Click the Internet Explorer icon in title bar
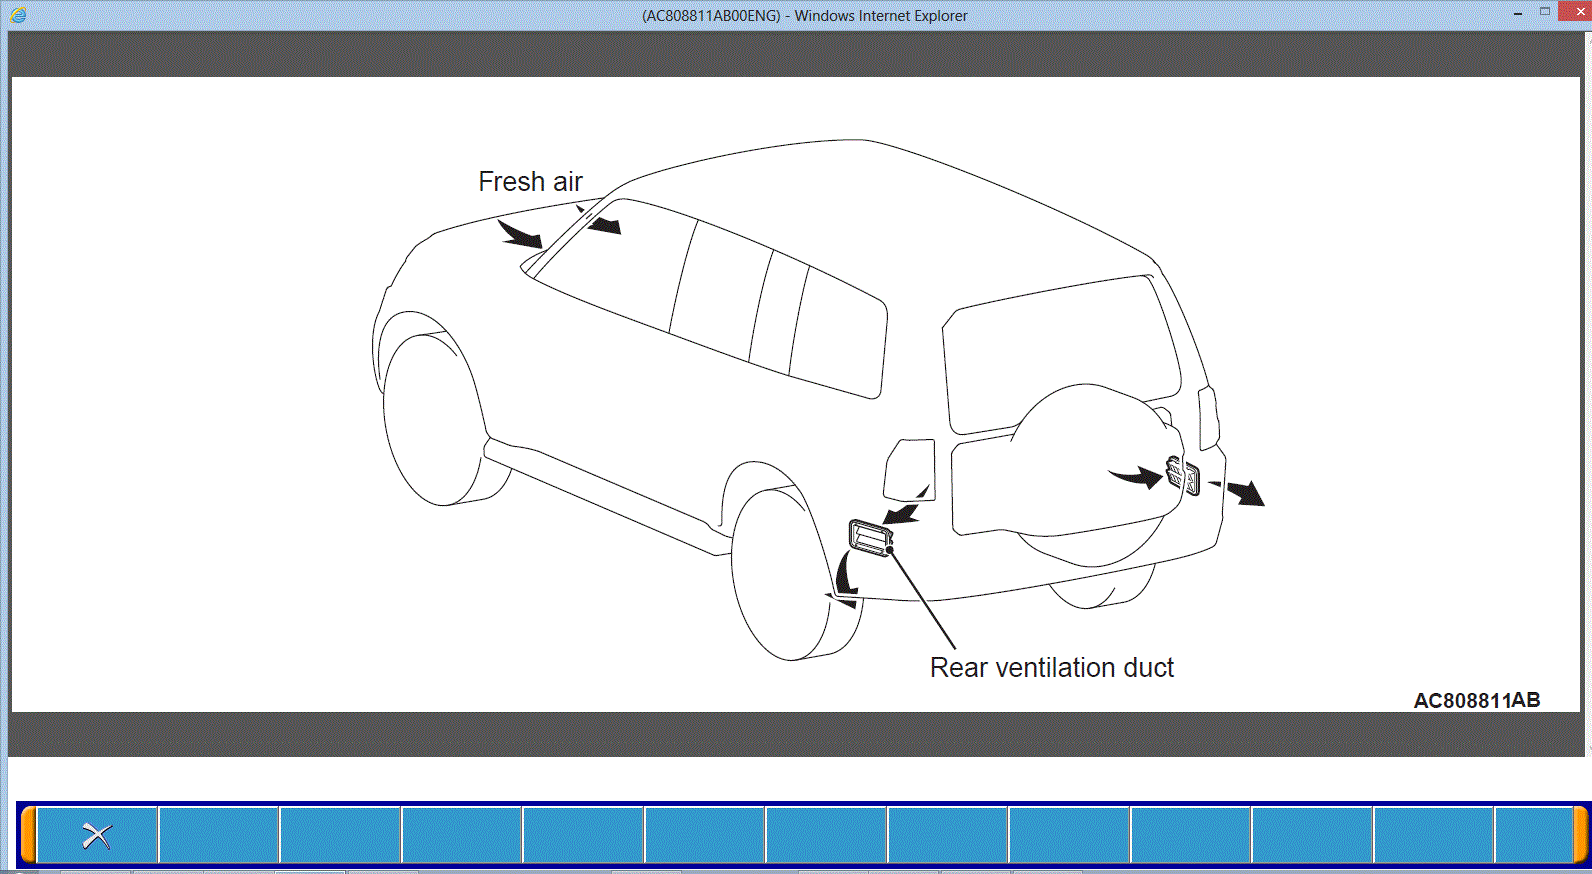 click(x=17, y=15)
